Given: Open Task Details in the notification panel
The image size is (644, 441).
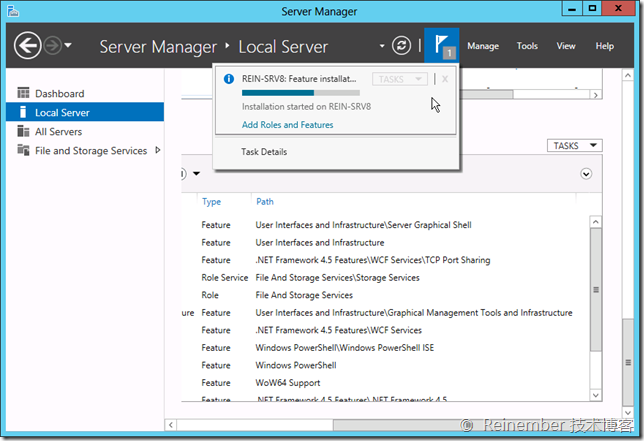Looking at the screenshot, I should pos(264,152).
